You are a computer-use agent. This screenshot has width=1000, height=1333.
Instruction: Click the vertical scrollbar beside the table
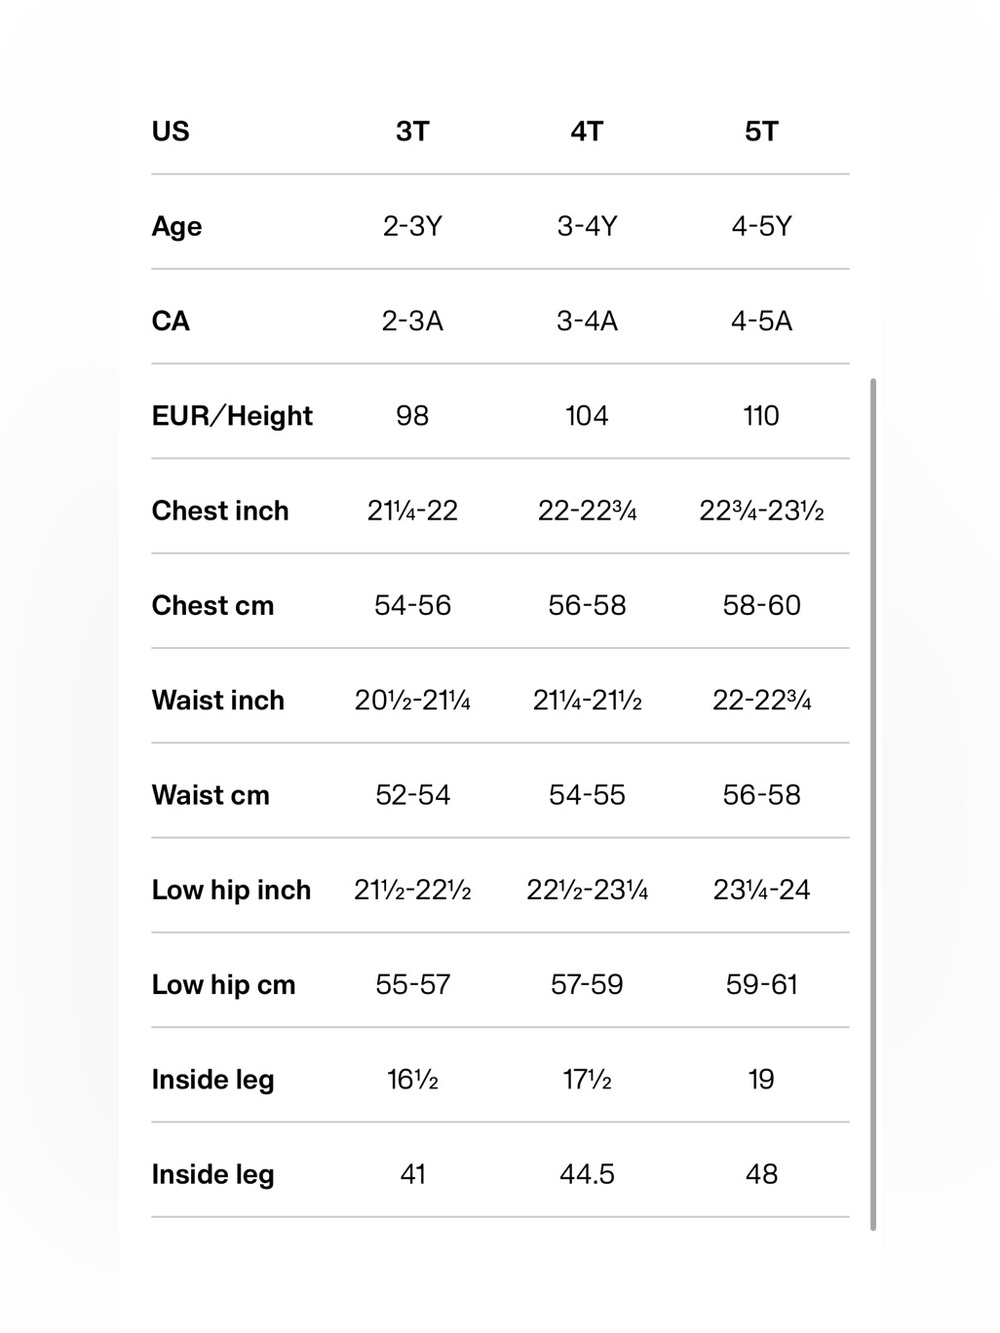[x=873, y=804]
